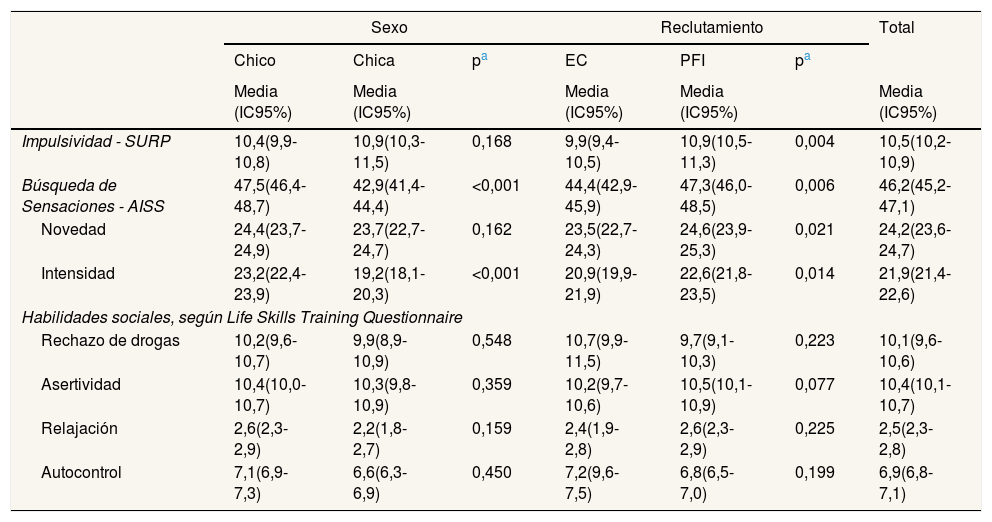Click the 'Intensidad' row label
This screenshot has width=992, height=522.
77,272
